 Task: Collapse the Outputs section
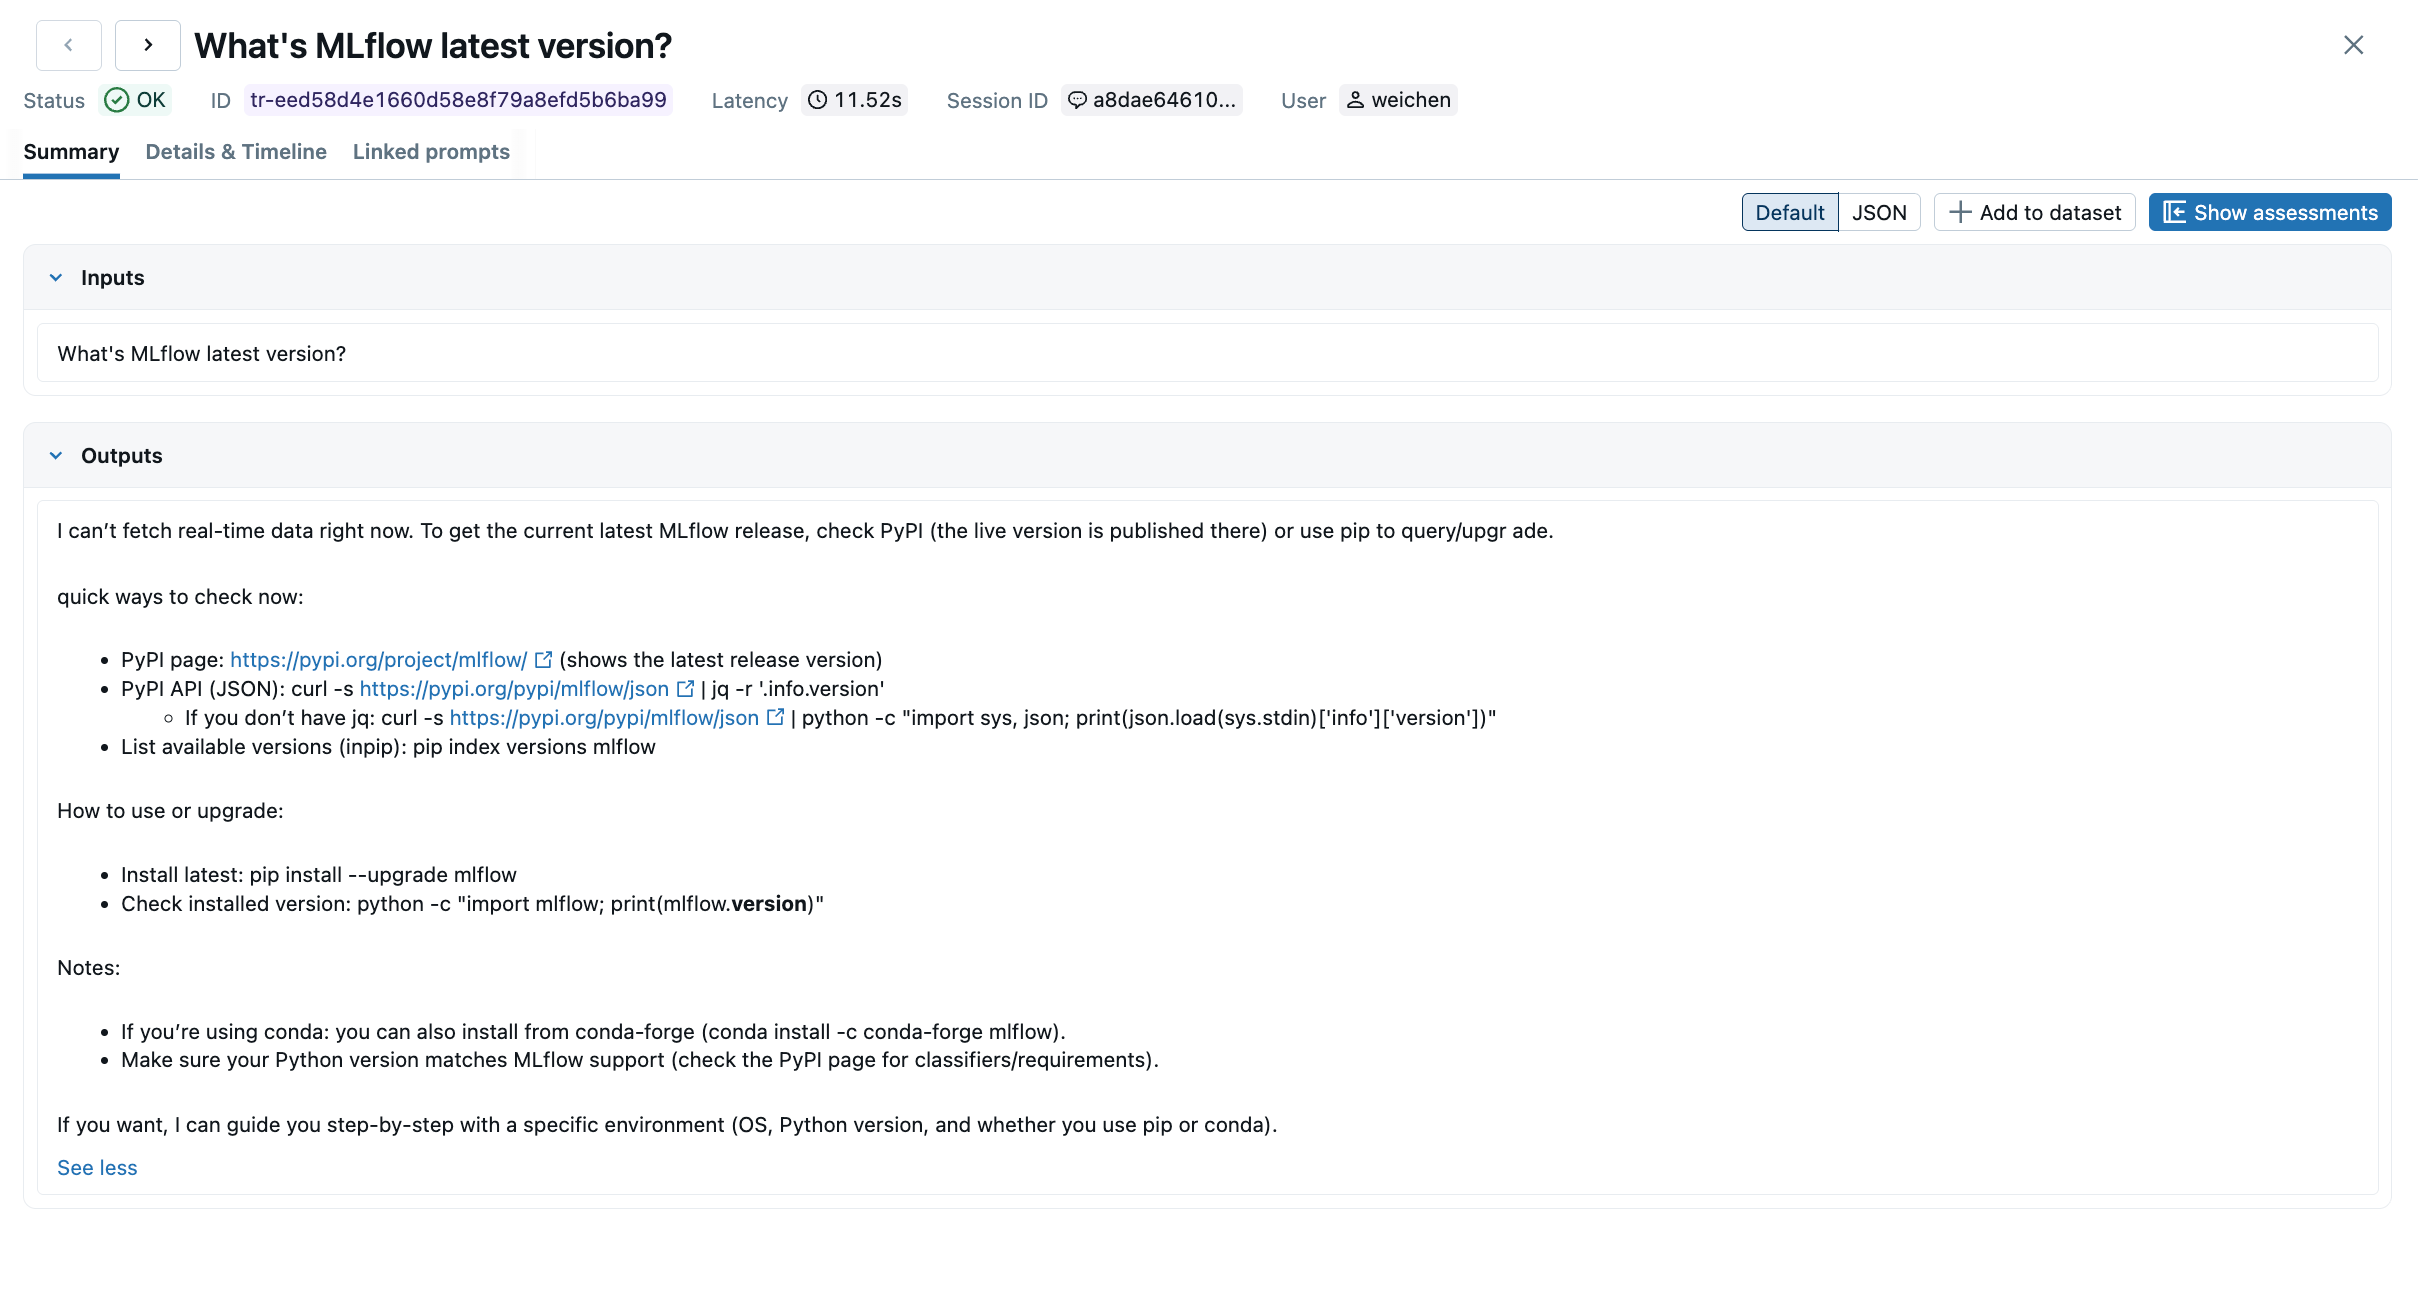click(x=56, y=456)
